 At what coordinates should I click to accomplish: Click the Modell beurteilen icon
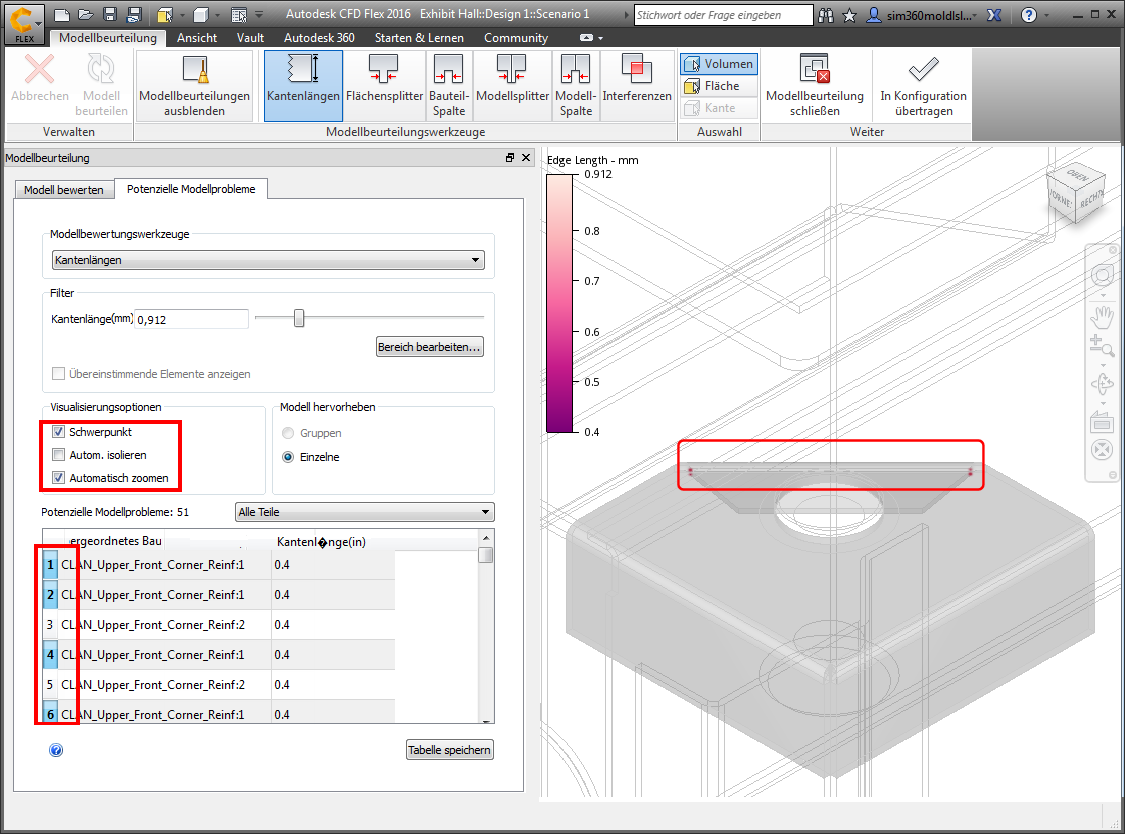coord(101,70)
